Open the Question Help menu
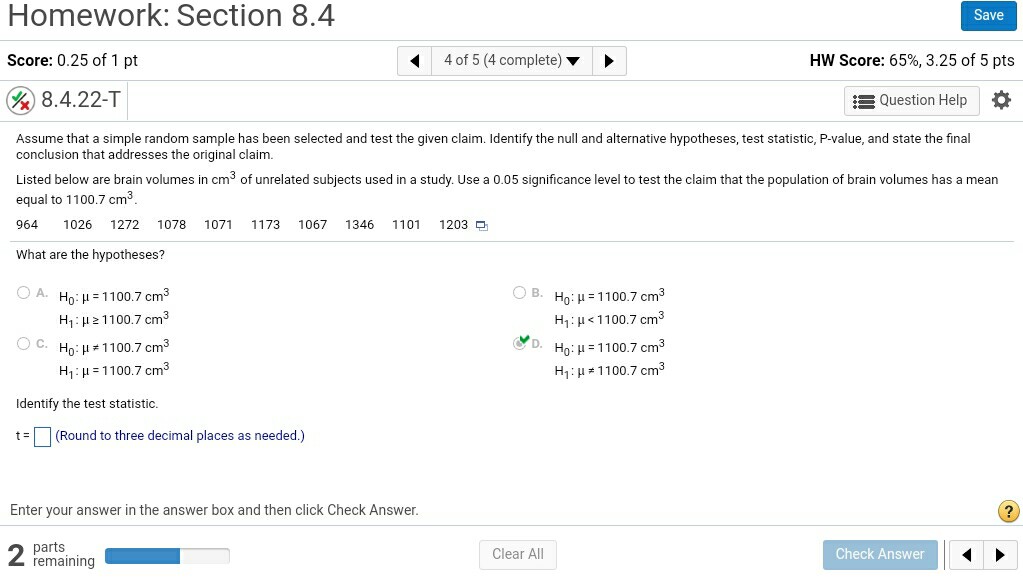The width and height of the screenshot is (1023, 586). 911,100
